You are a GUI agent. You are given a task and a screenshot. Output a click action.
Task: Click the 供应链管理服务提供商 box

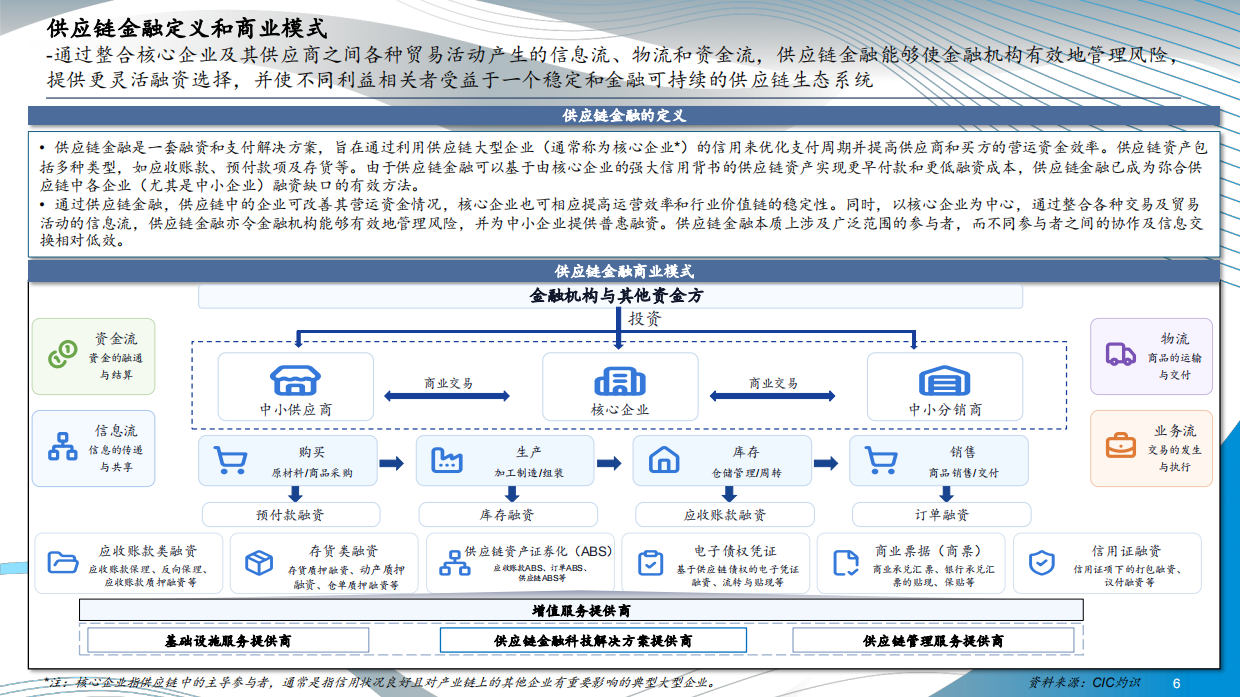coord(933,640)
